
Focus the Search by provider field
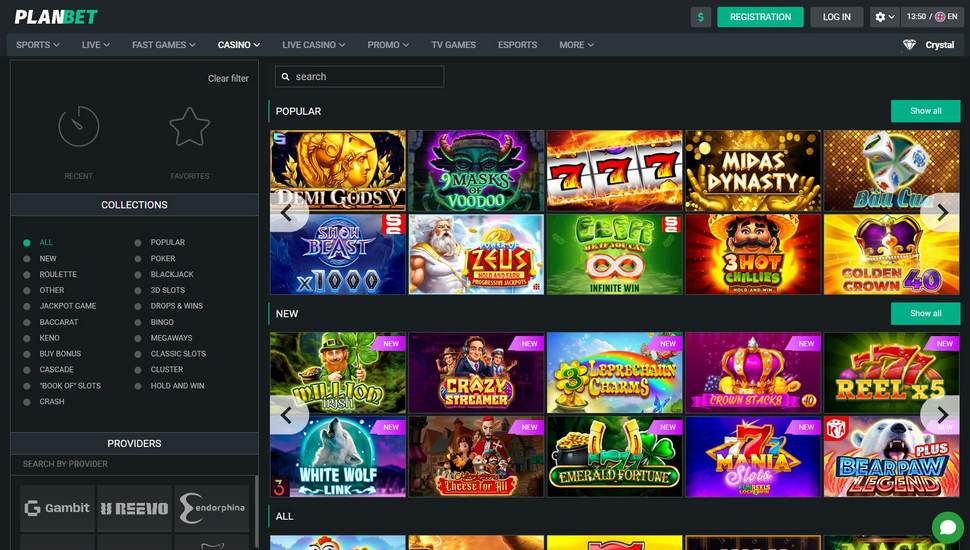click(x=134, y=464)
